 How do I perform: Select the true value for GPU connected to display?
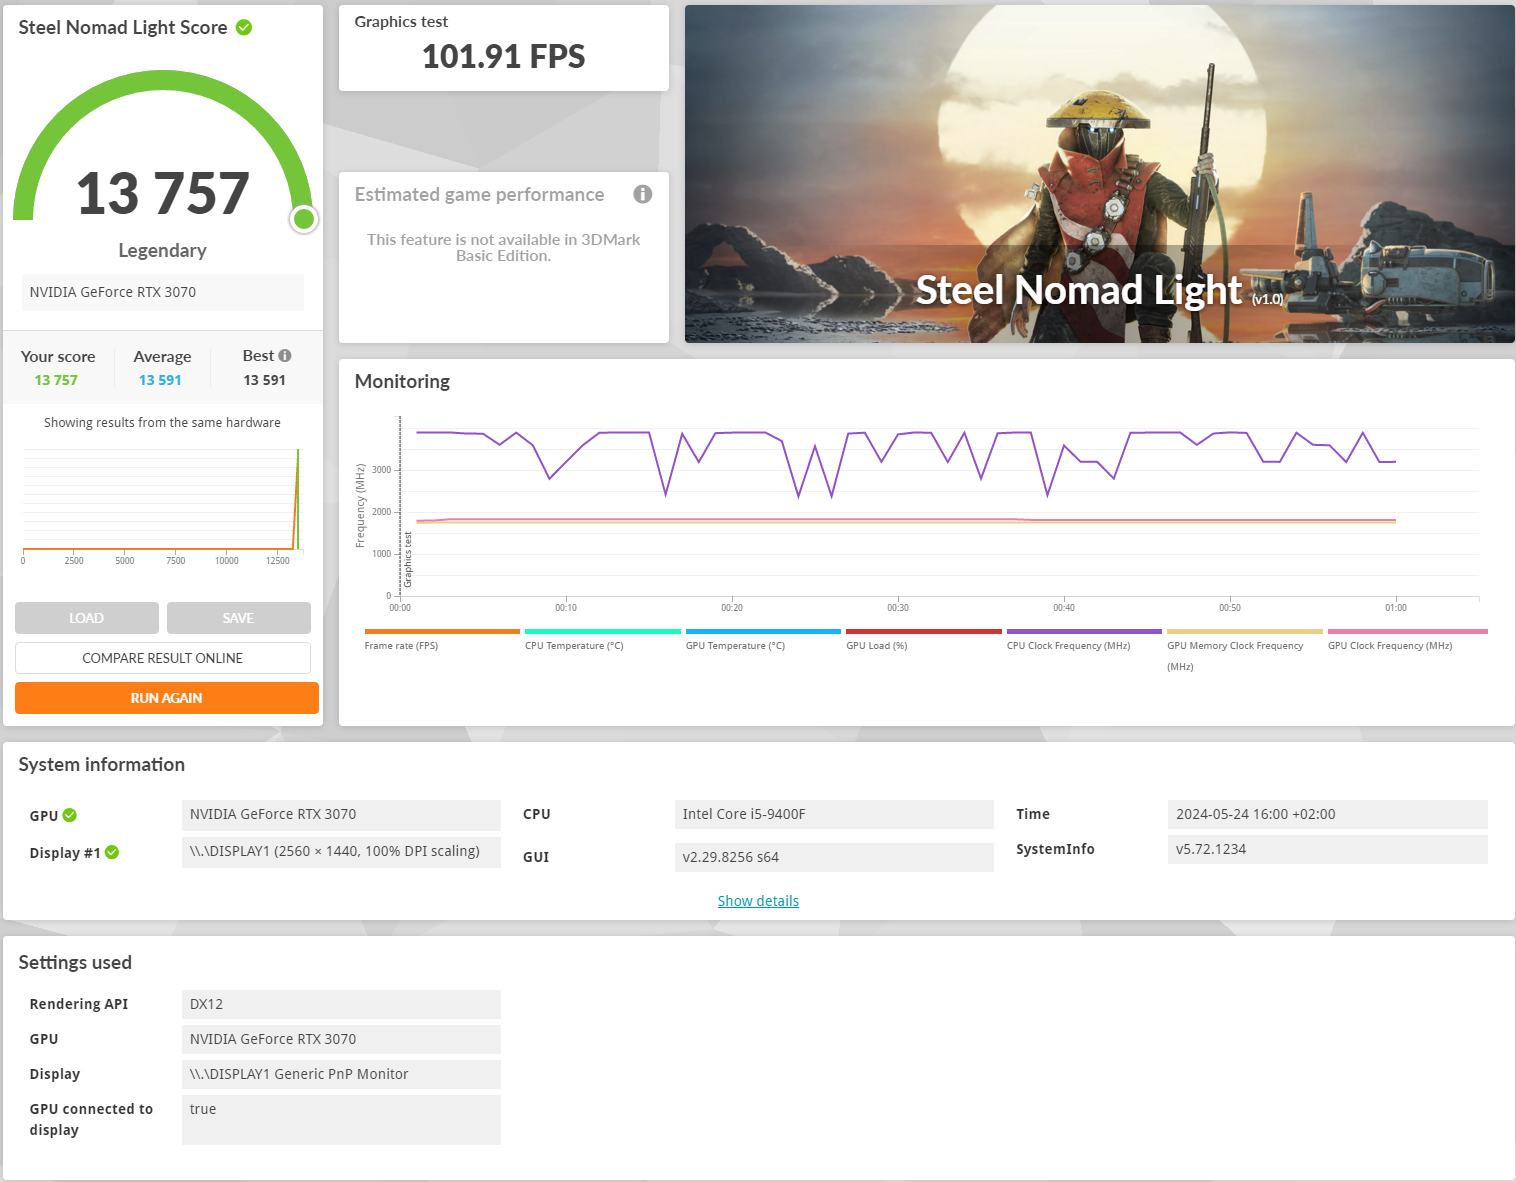[x=341, y=1120]
